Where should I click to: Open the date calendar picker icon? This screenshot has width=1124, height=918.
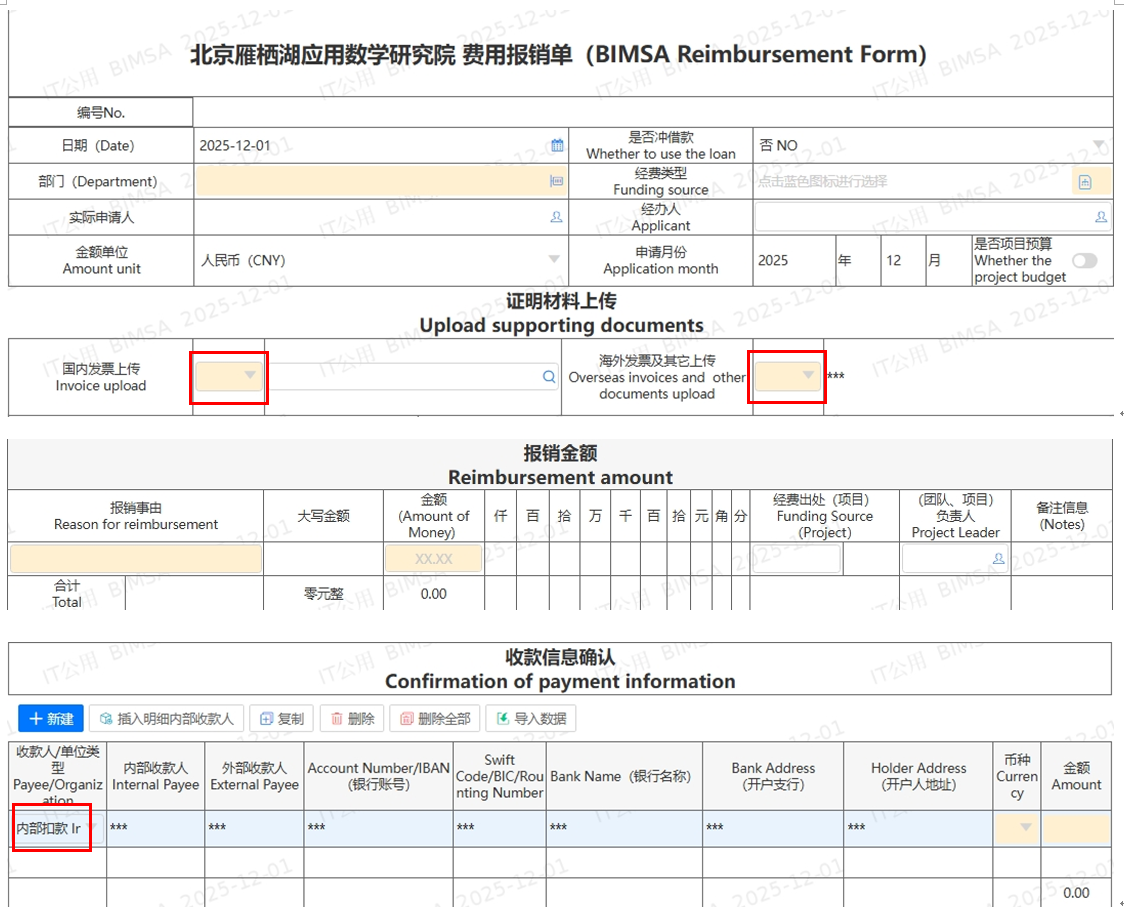click(x=557, y=146)
